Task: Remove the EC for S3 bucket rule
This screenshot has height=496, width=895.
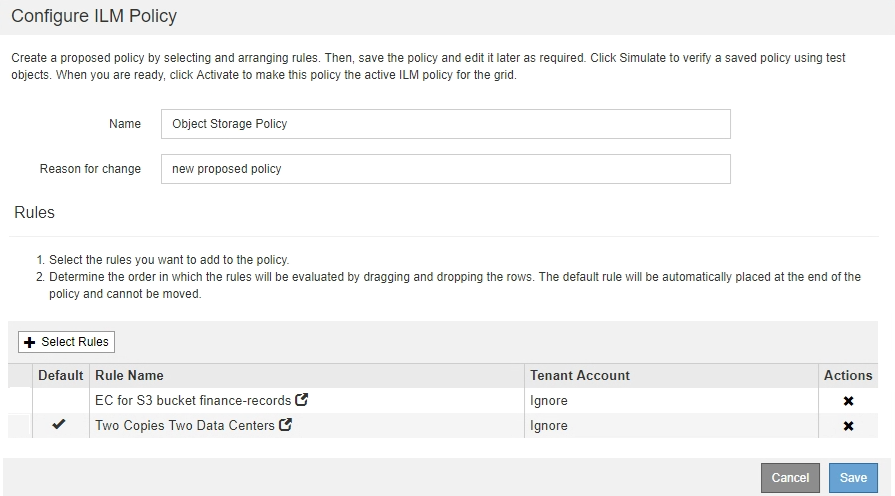Action: point(848,401)
